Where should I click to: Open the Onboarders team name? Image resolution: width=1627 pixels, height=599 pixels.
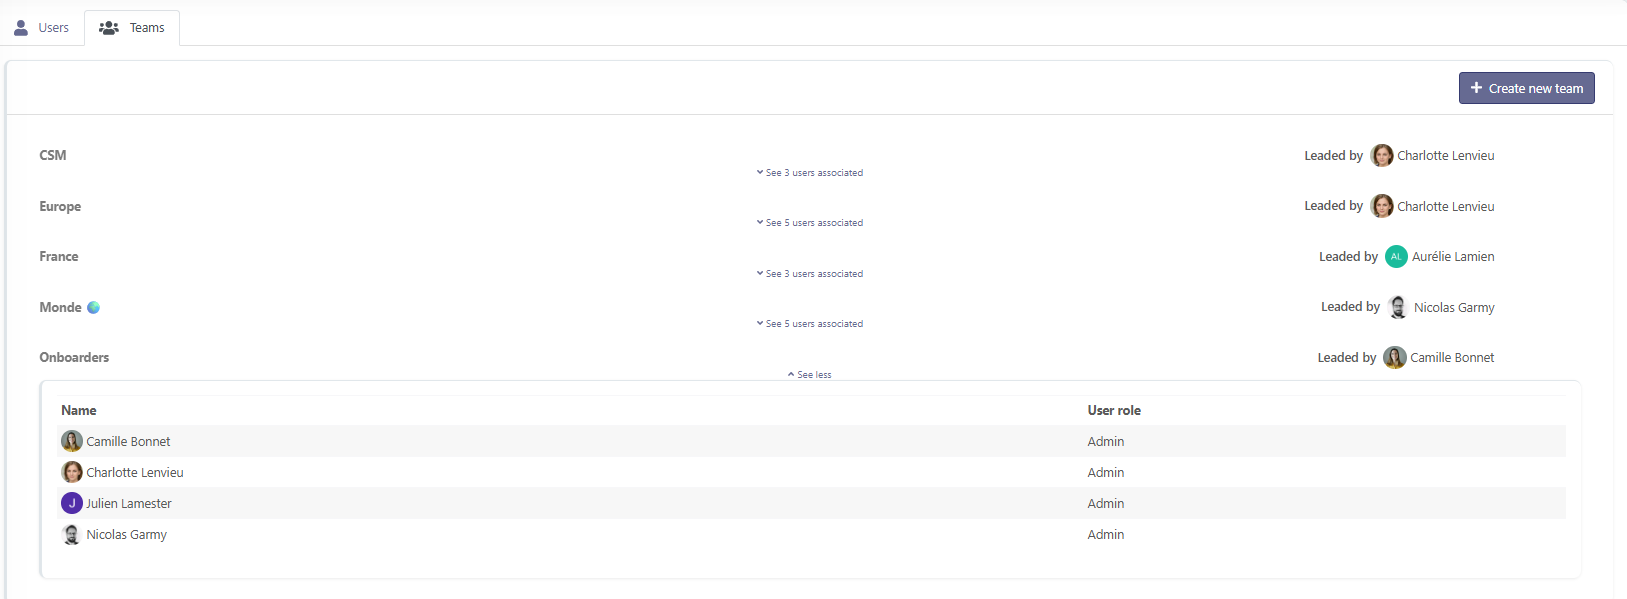coord(74,358)
